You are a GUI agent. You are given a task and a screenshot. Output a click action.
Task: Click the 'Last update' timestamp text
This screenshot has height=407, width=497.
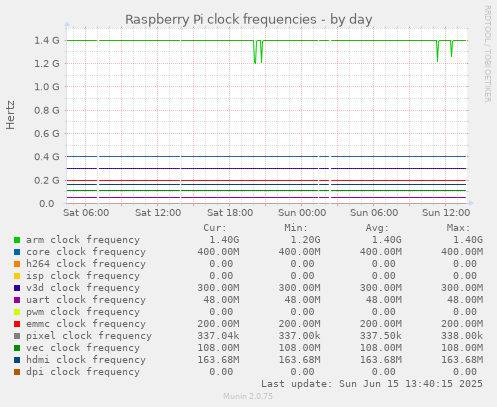[372, 384]
